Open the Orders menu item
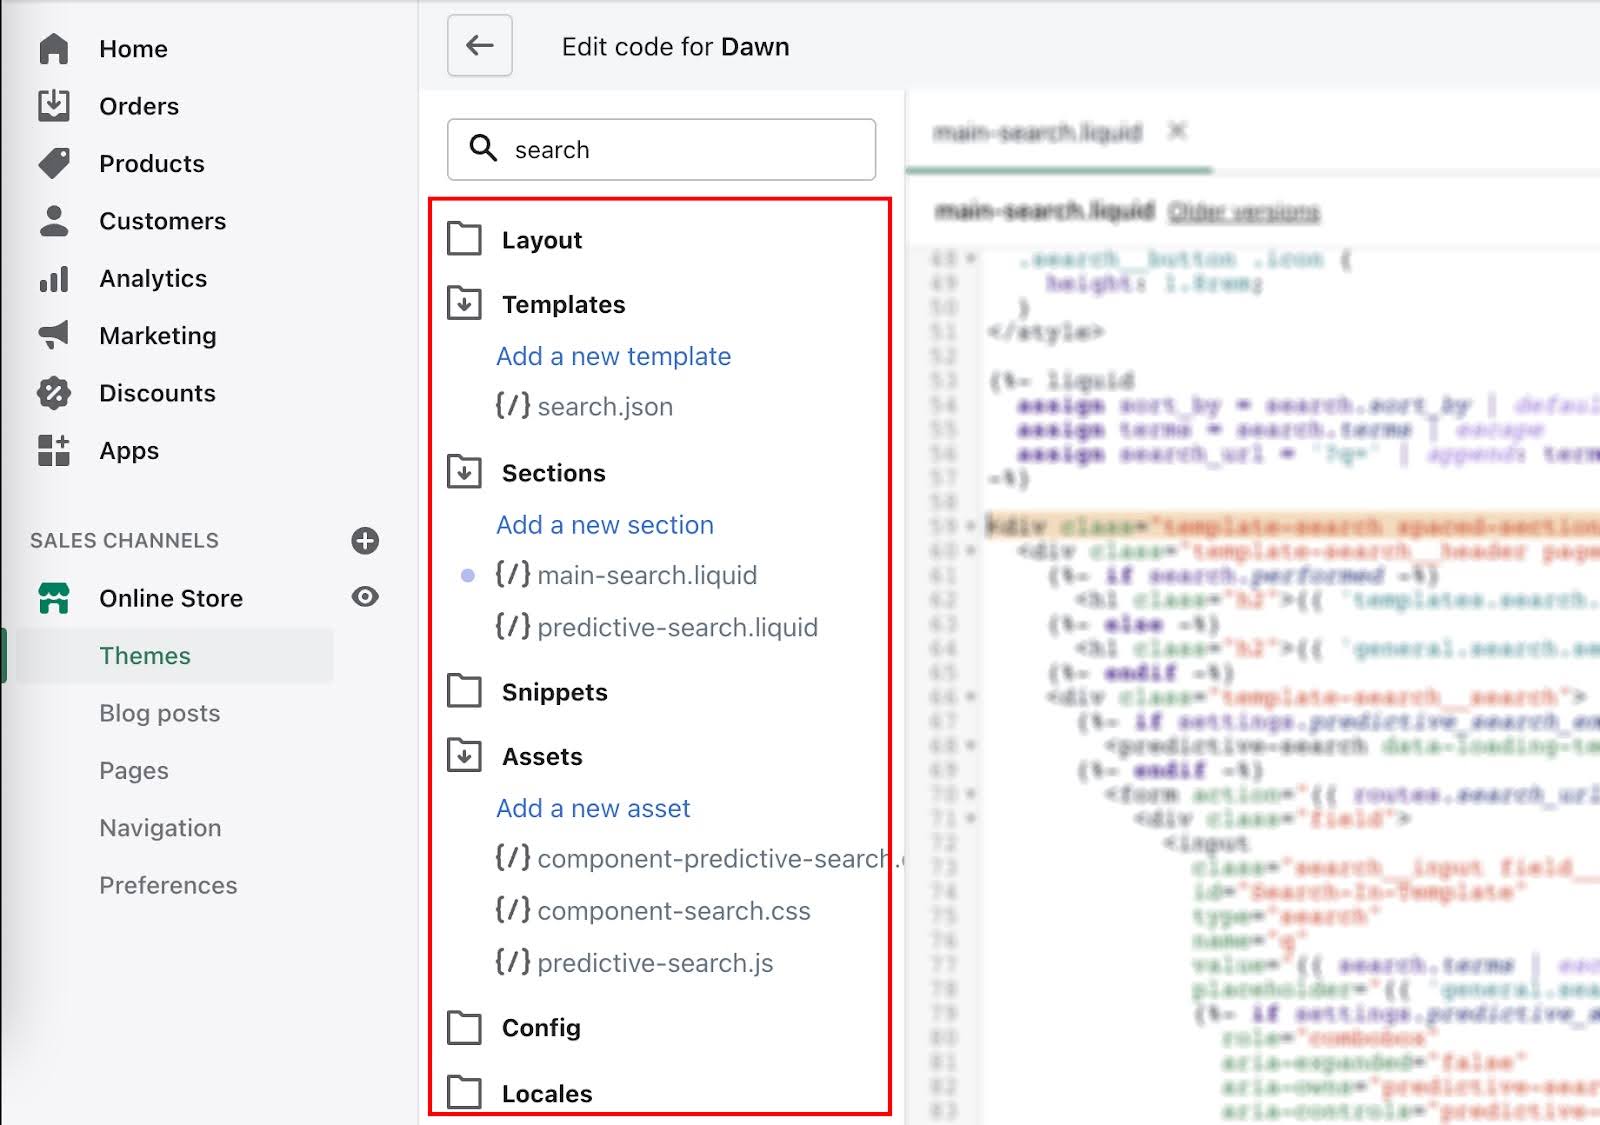 click(139, 106)
